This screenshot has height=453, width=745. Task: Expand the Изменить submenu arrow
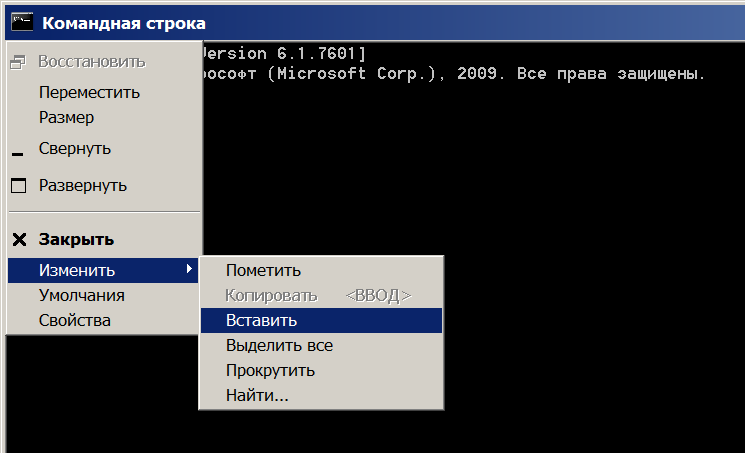189,269
